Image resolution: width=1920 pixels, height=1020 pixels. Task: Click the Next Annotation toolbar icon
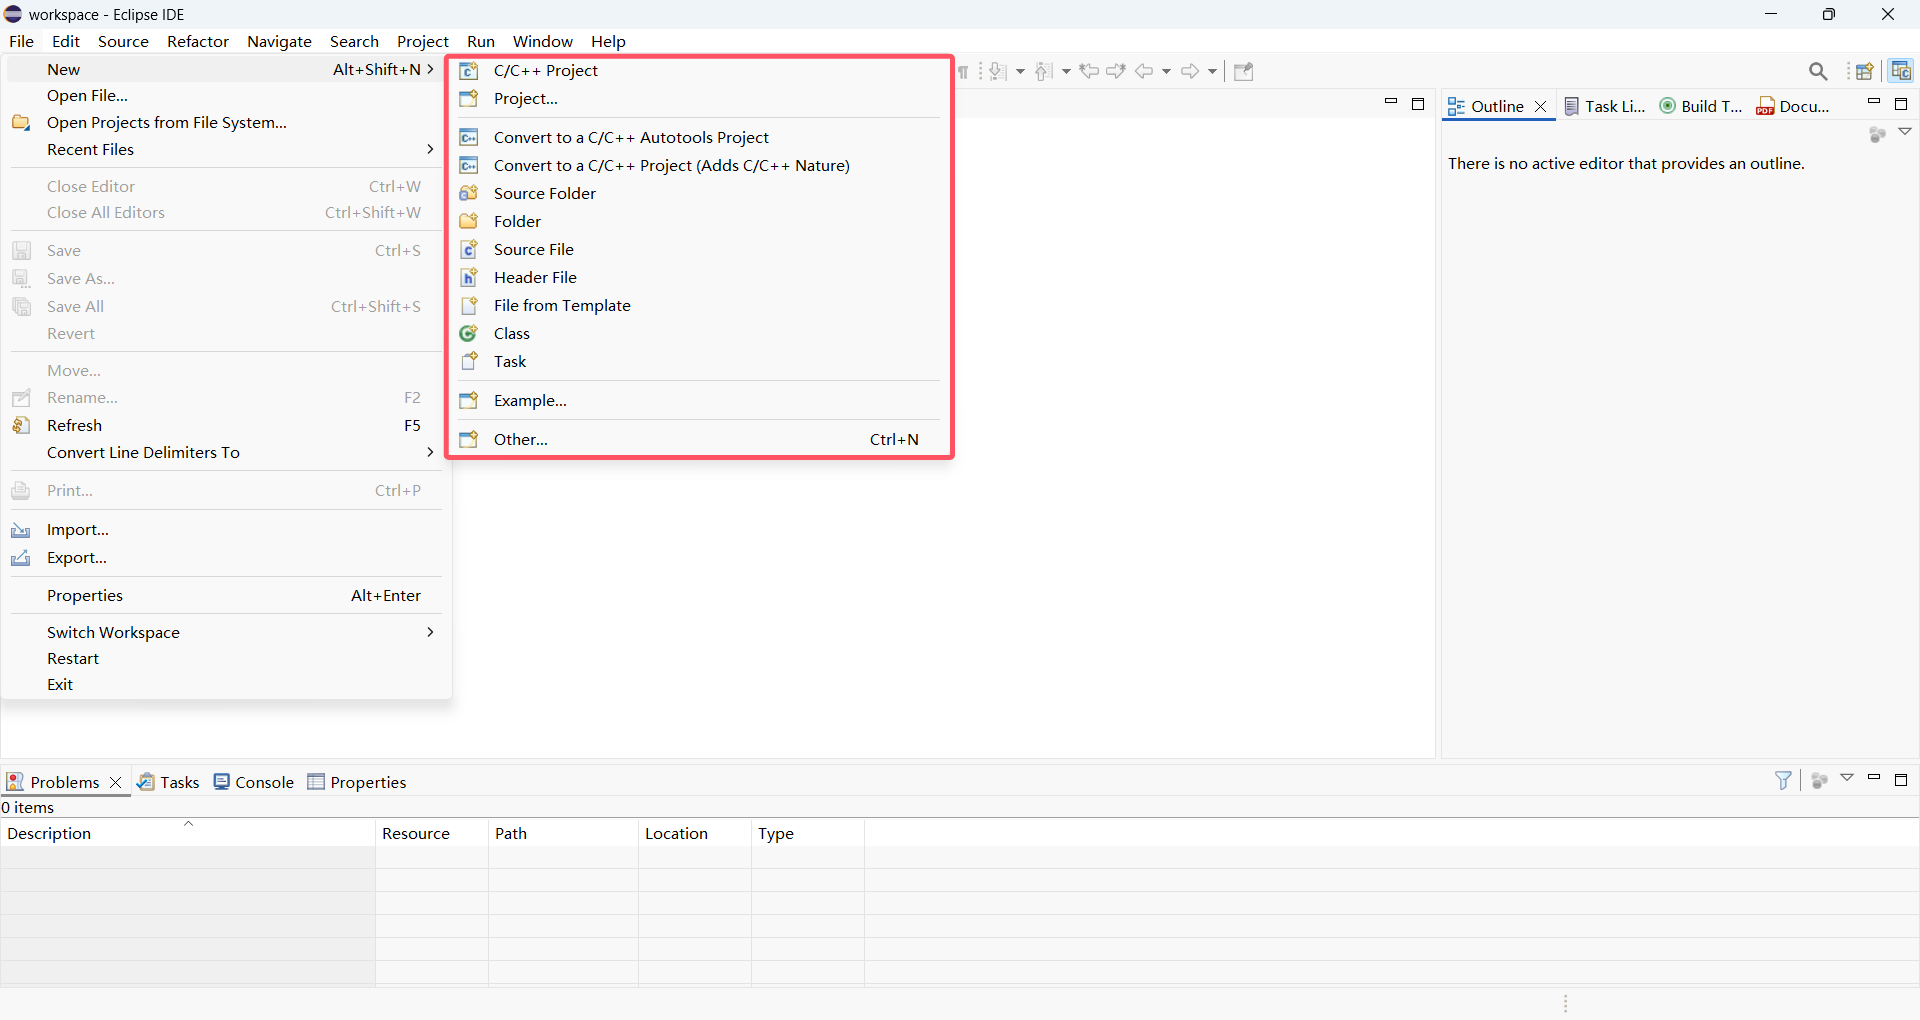coord(997,71)
